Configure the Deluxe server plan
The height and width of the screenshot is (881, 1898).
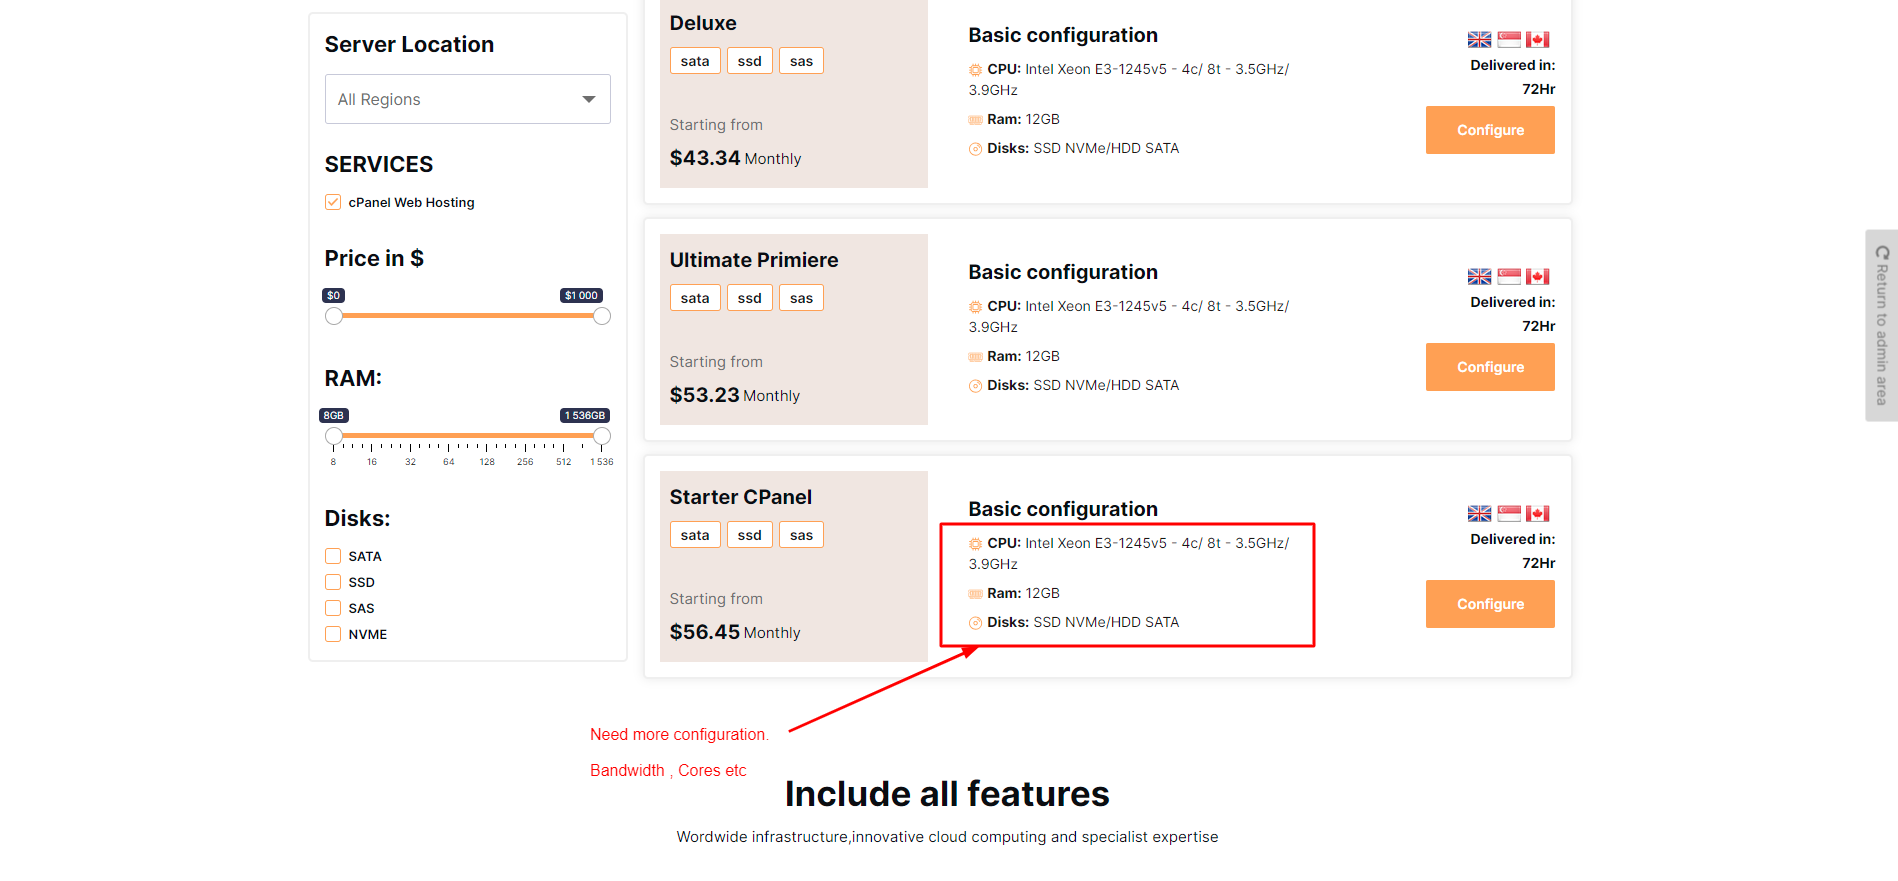tap(1489, 130)
